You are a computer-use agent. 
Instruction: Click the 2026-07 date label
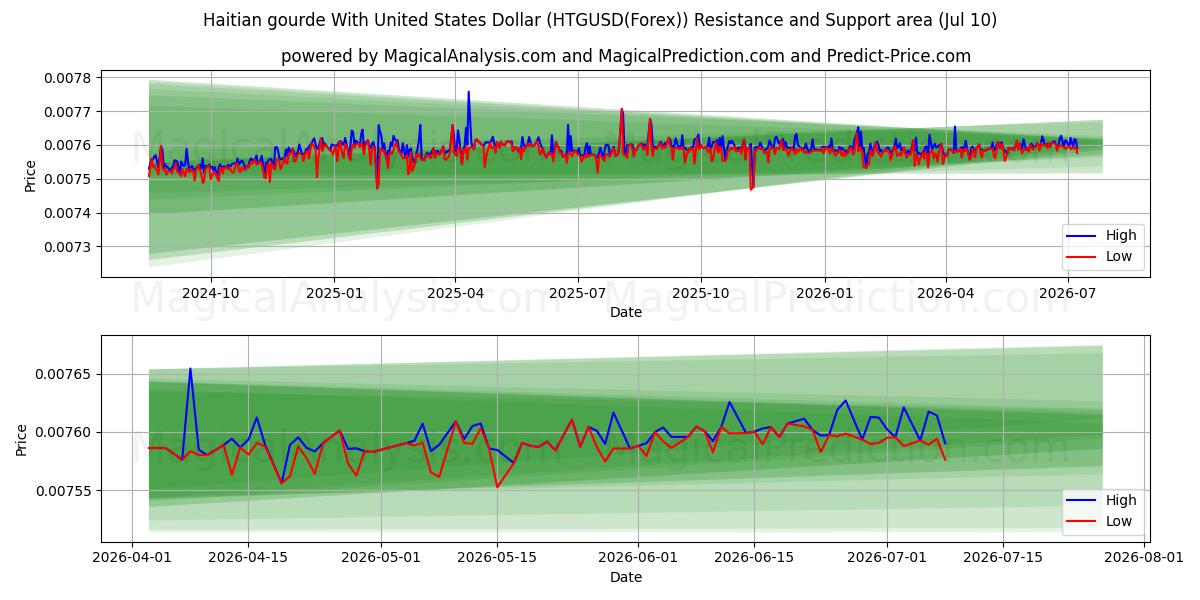pyautogui.click(x=1068, y=294)
